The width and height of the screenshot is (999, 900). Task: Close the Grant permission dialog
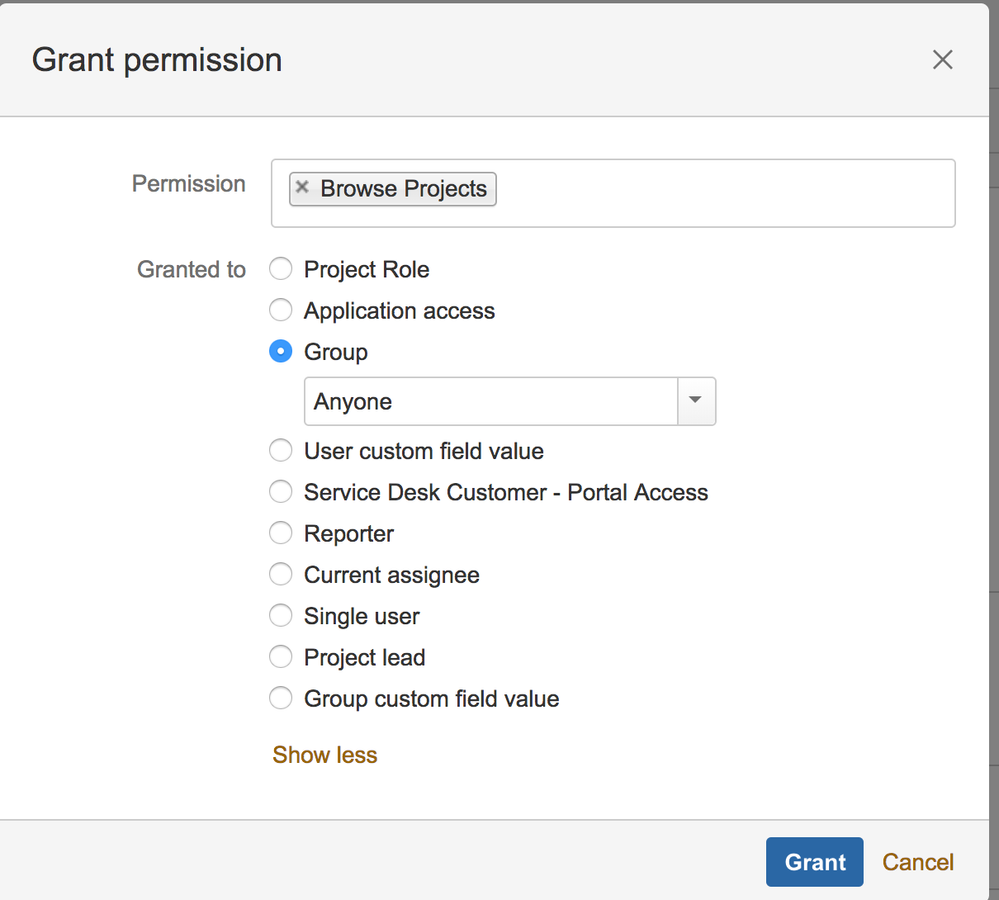coord(942,60)
